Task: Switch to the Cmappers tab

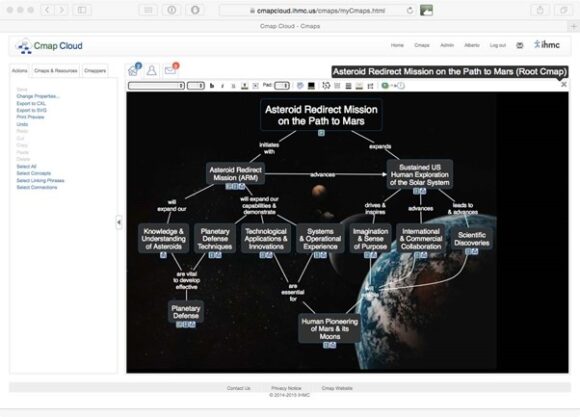Action: click(95, 70)
